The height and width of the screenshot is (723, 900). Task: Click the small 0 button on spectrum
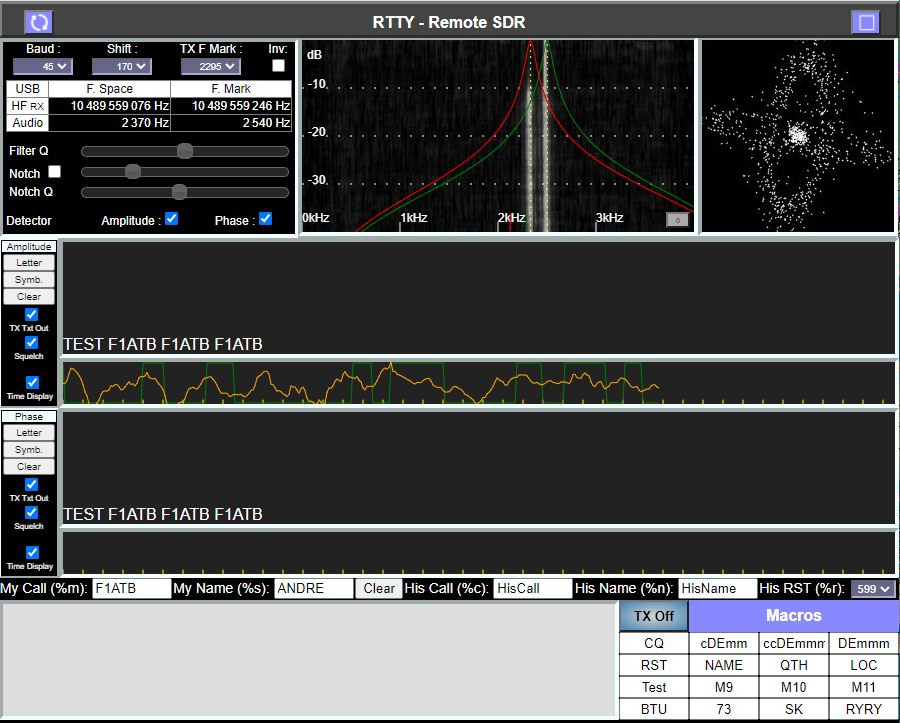click(677, 220)
